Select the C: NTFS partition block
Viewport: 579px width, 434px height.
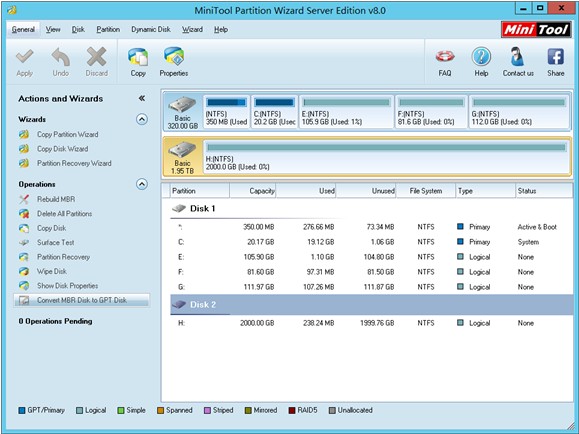[274, 112]
